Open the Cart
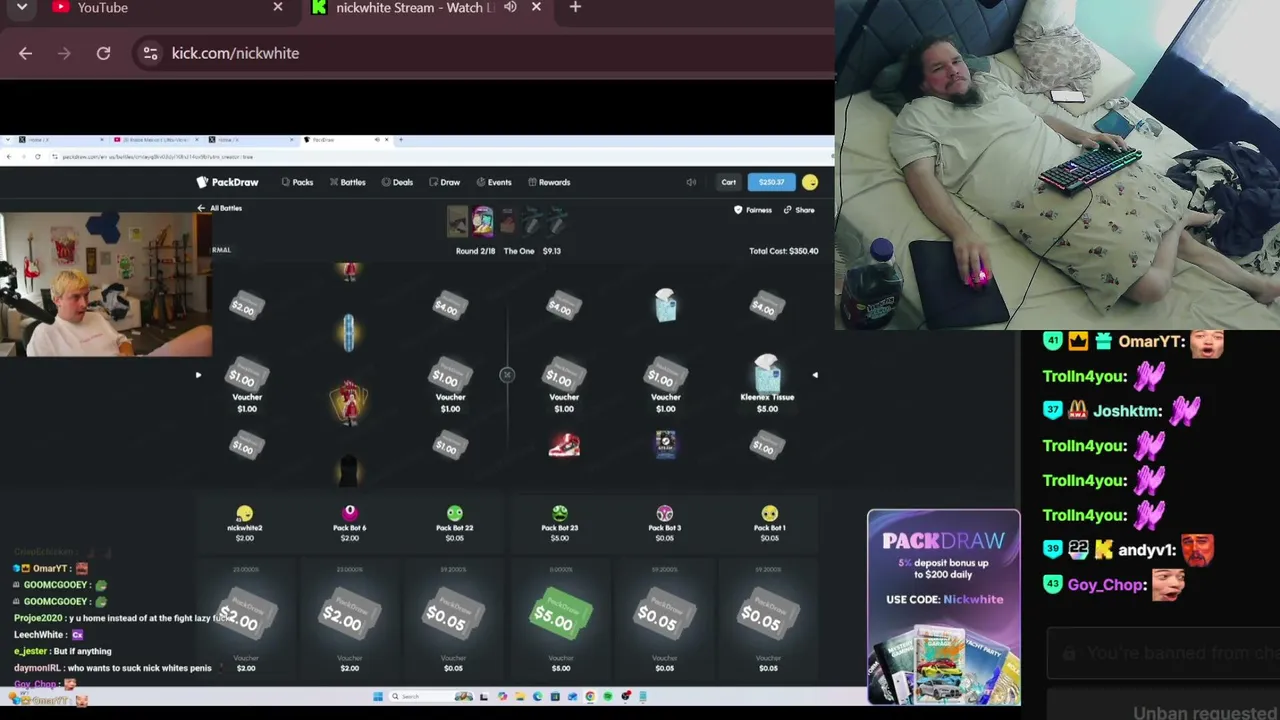Screen dimensions: 1280x720 coord(728,182)
